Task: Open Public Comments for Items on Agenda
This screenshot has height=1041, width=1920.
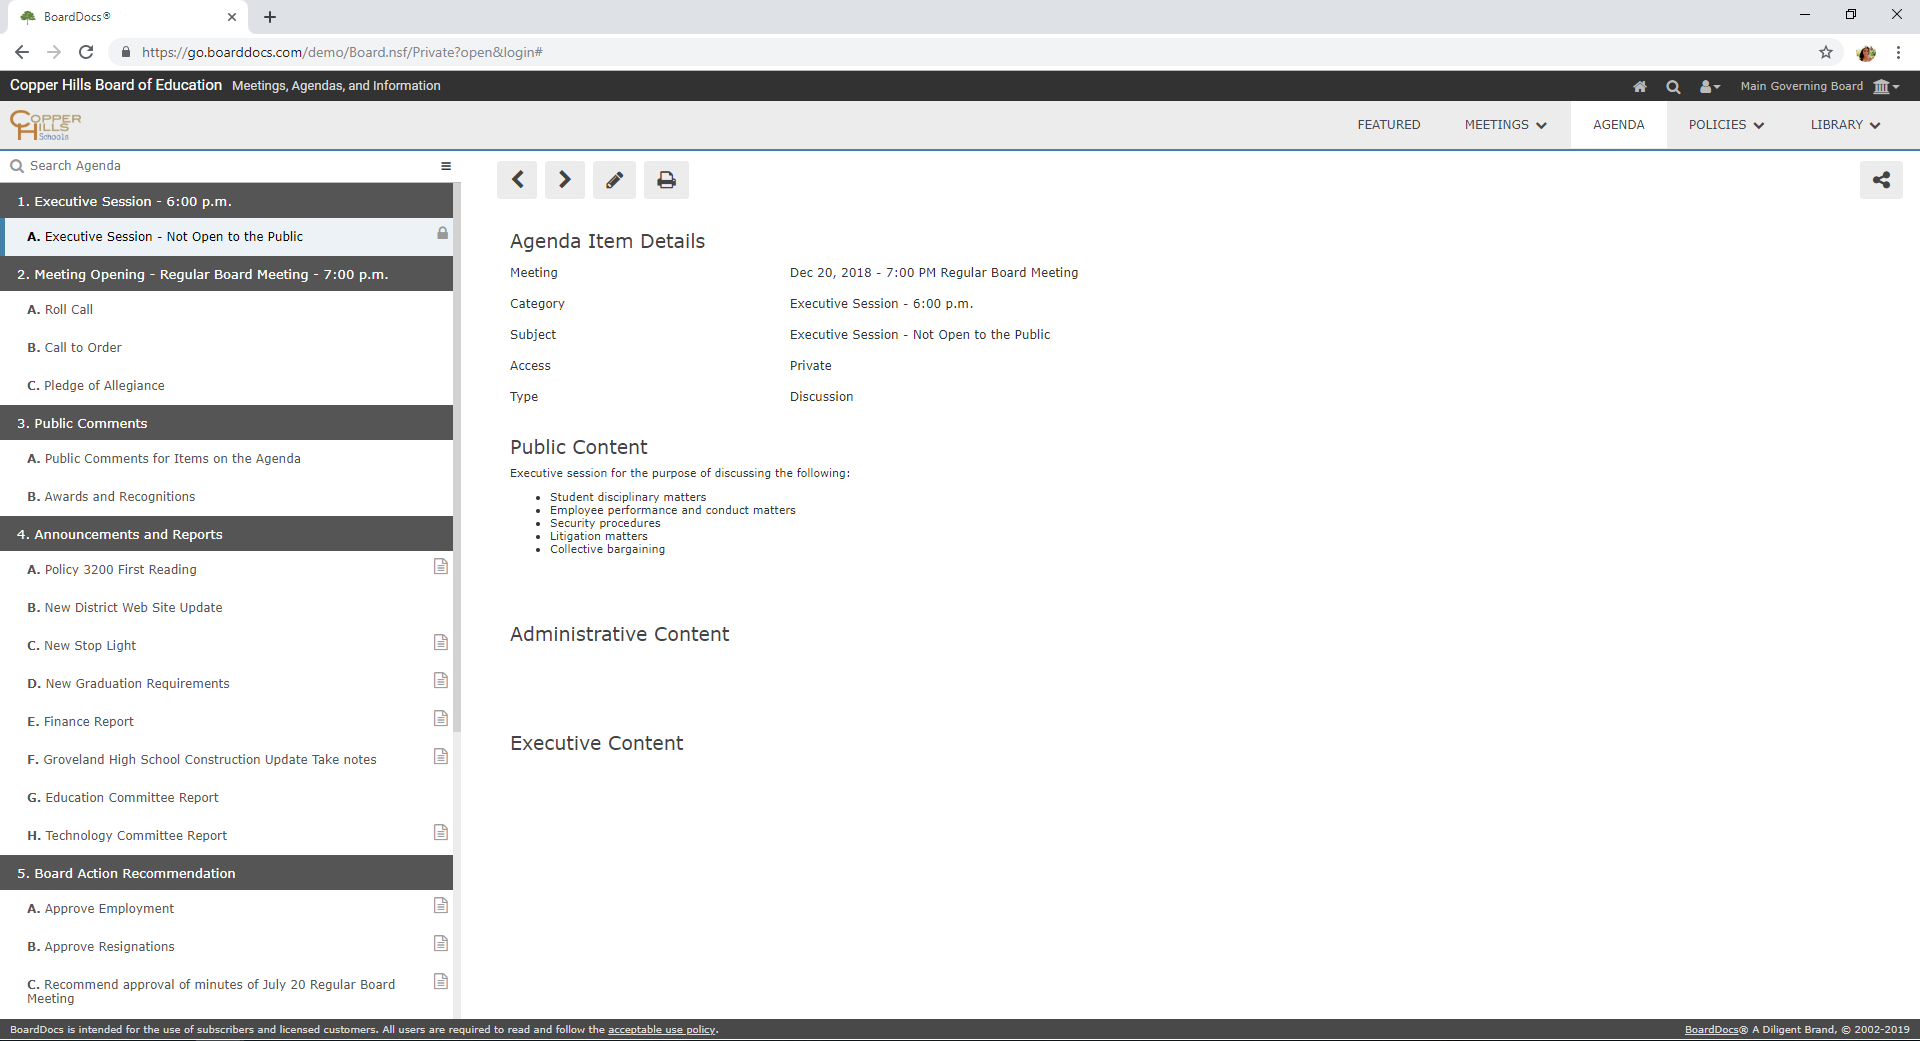Action: 226,459
